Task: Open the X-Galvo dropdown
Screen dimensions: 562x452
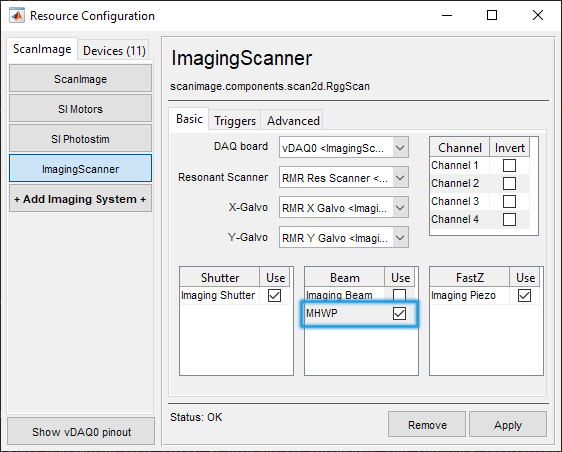Action: (344, 208)
